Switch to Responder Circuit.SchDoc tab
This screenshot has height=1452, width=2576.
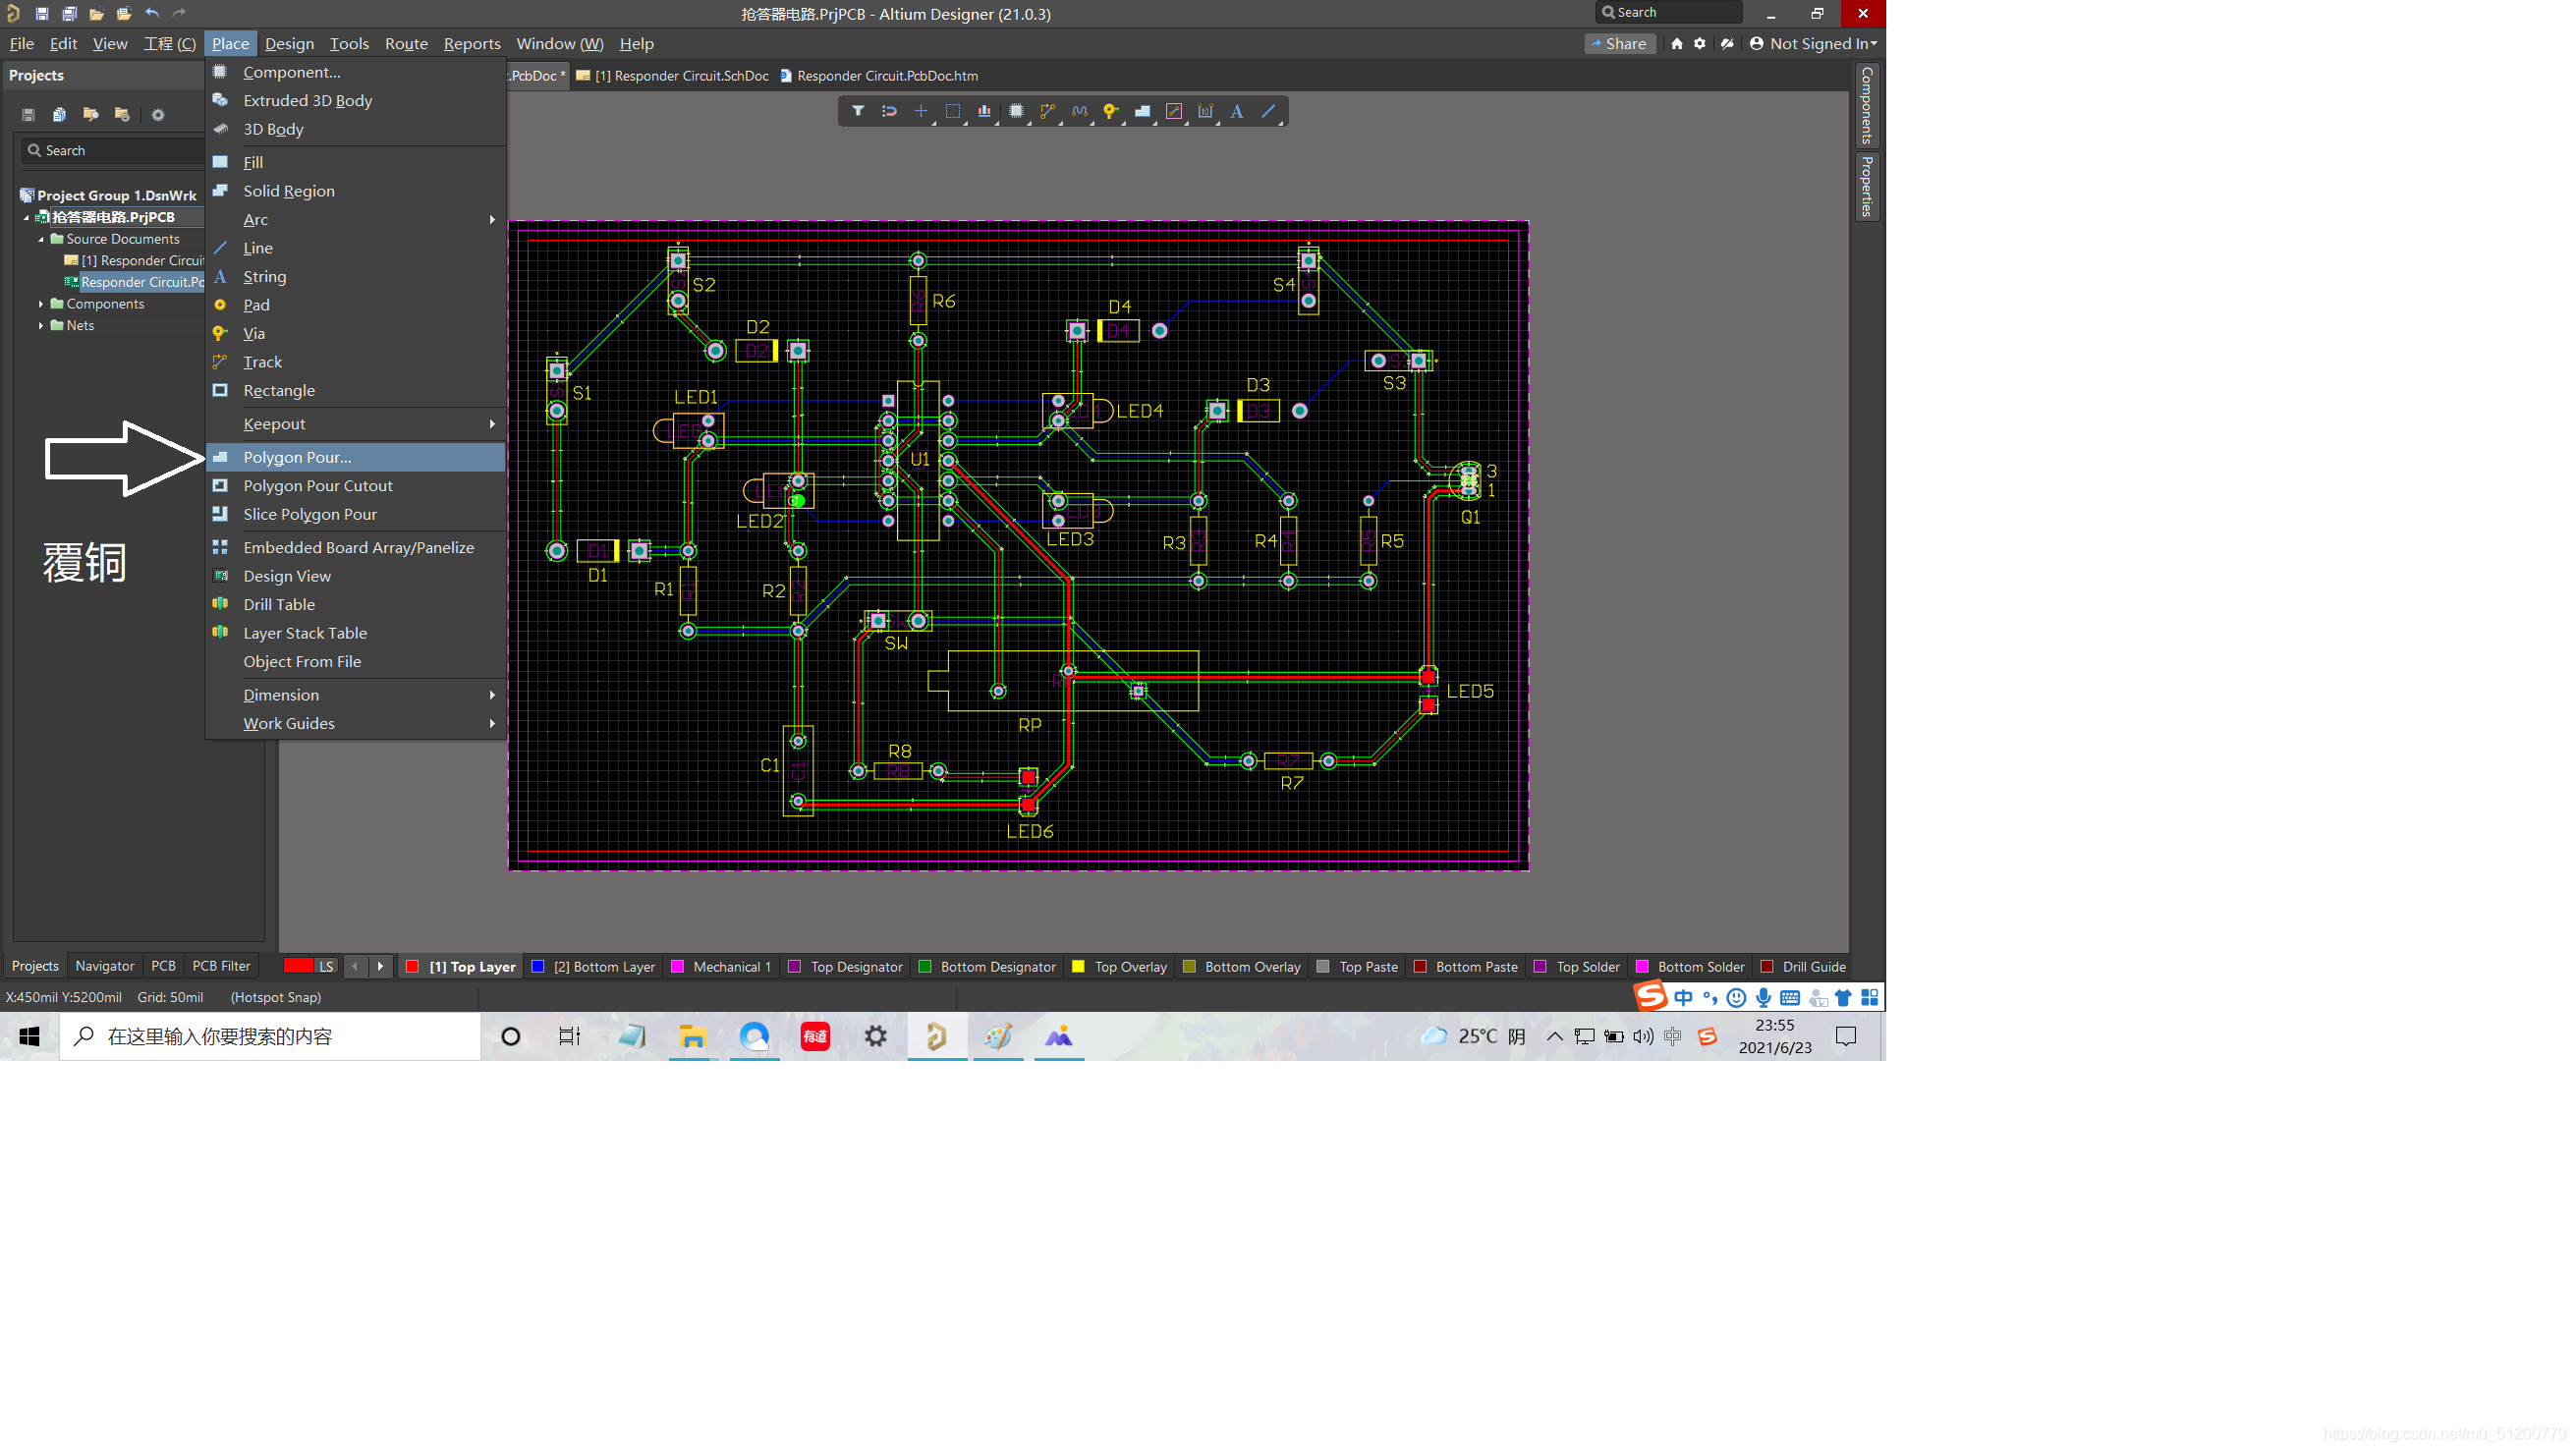click(681, 76)
